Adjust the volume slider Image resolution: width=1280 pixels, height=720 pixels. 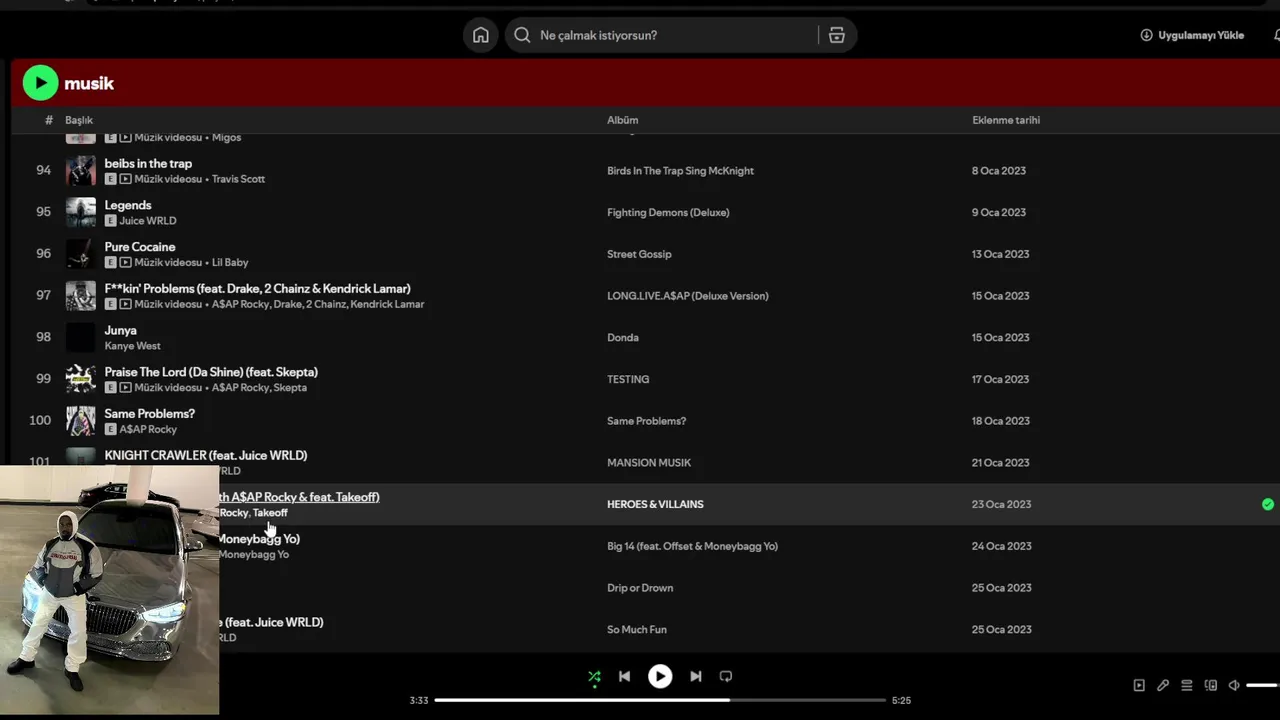click(1263, 685)
